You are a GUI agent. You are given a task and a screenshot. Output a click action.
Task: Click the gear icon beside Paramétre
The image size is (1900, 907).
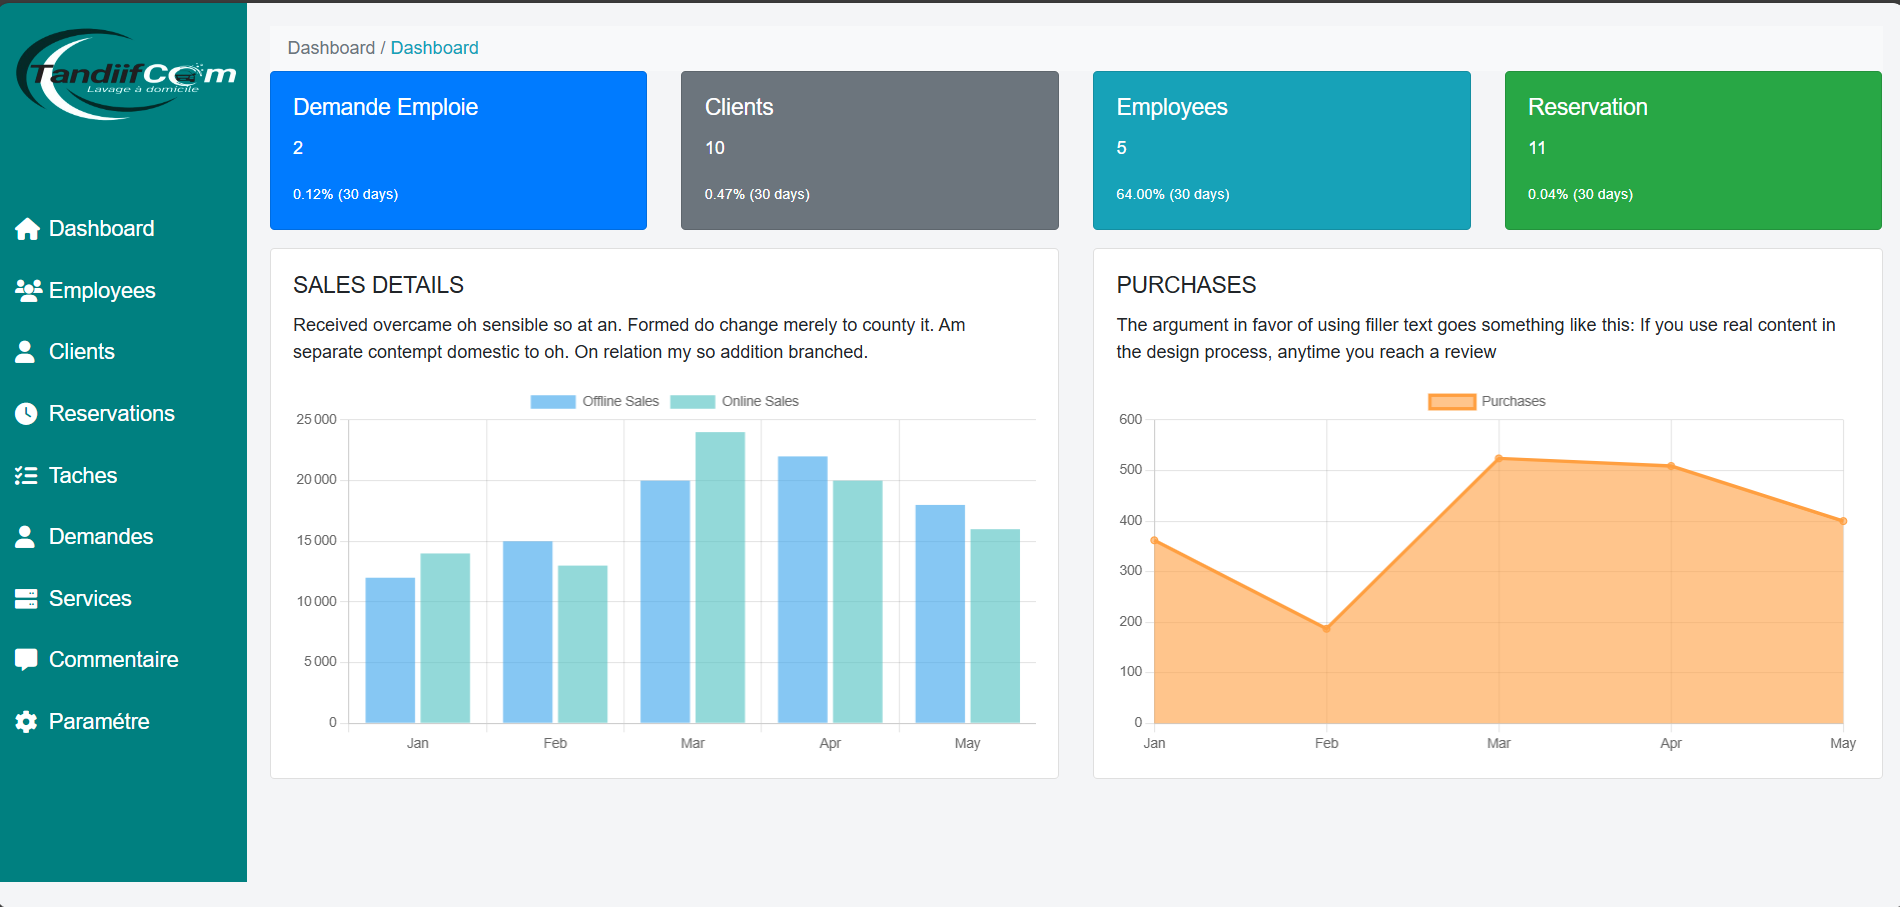point(26,722)
